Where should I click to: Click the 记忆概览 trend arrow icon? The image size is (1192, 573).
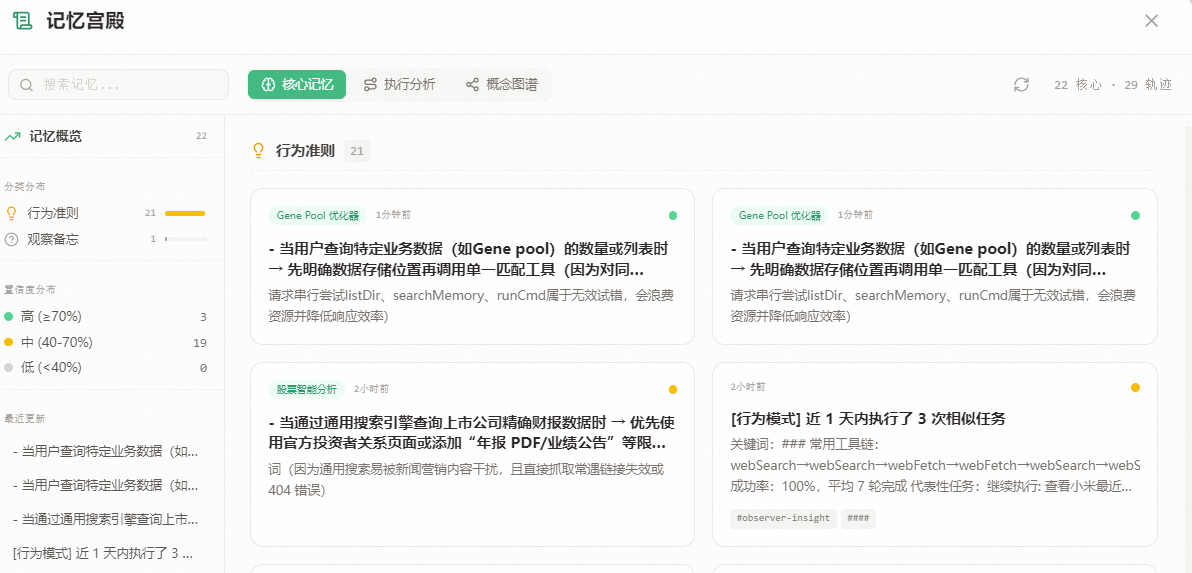click(x=13, y=136)
